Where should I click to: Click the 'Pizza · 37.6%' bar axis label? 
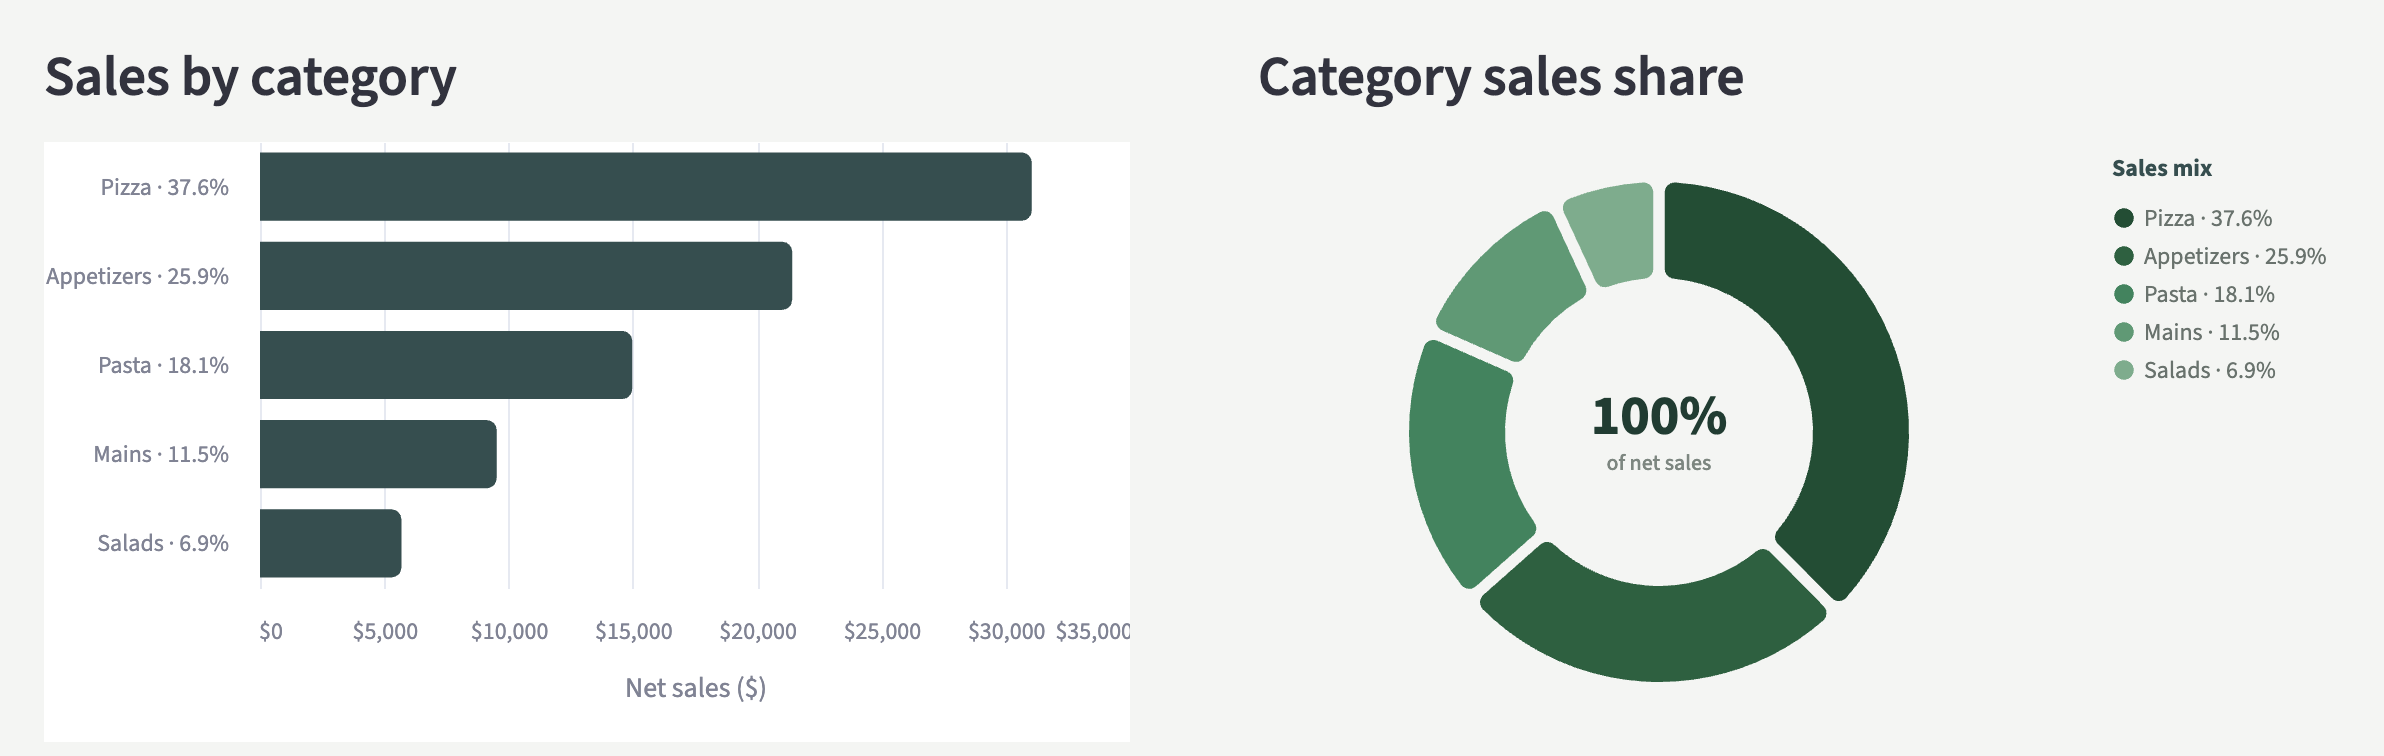165,187
